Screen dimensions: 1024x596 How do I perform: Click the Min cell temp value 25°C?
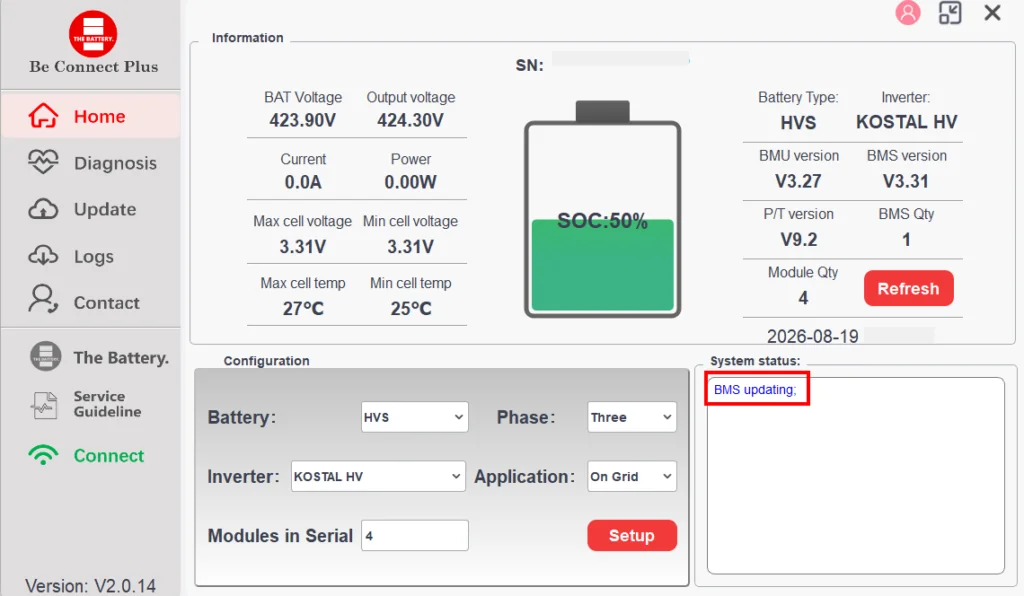pos(411,308)
